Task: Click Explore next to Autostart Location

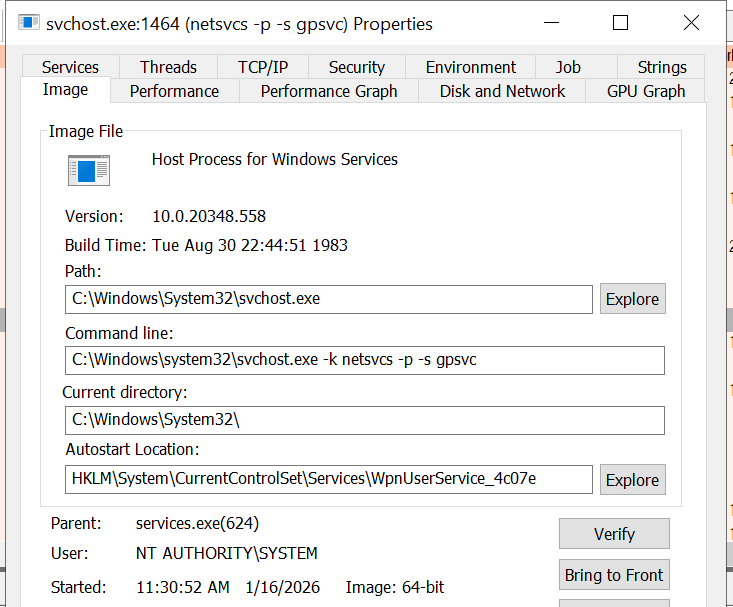Action: point(632,480)
